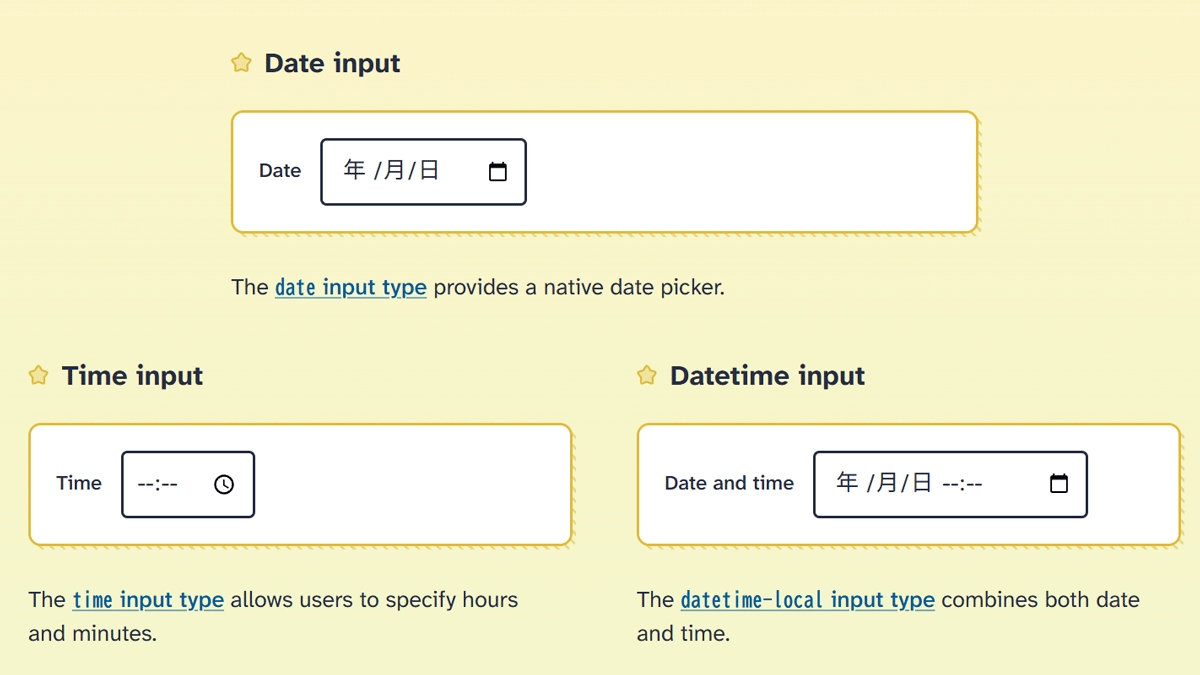Open the calendar picker in the Date and time field
This screenshot has width=1200, height=675.
[1059, 484]
